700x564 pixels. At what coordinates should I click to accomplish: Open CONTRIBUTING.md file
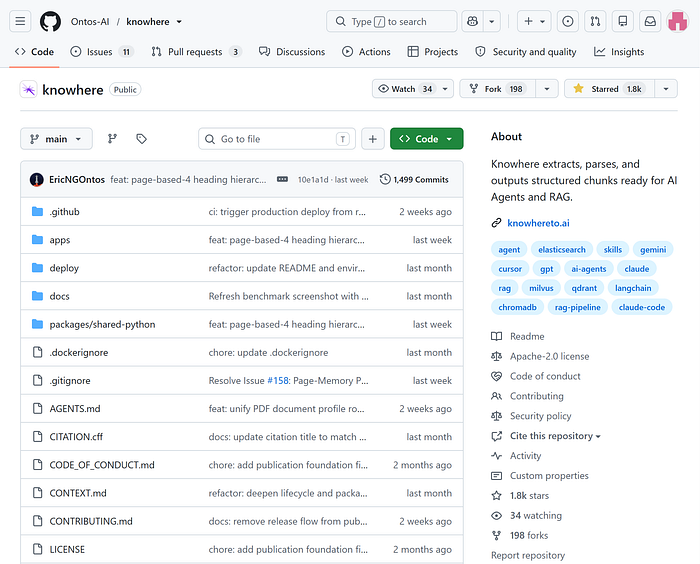[91, 521]
